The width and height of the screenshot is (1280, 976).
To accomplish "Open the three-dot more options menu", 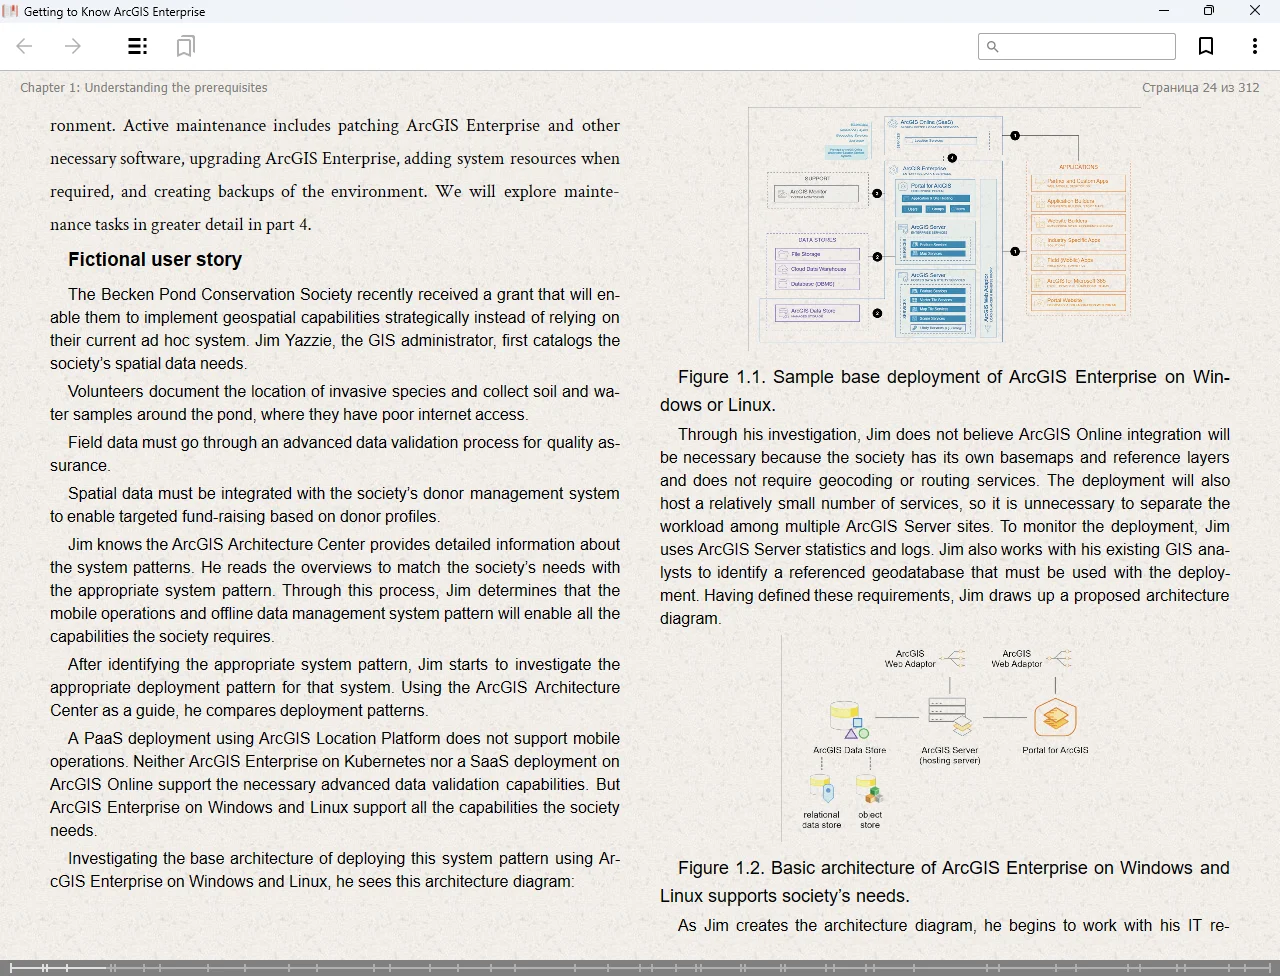I will 1254,46.
